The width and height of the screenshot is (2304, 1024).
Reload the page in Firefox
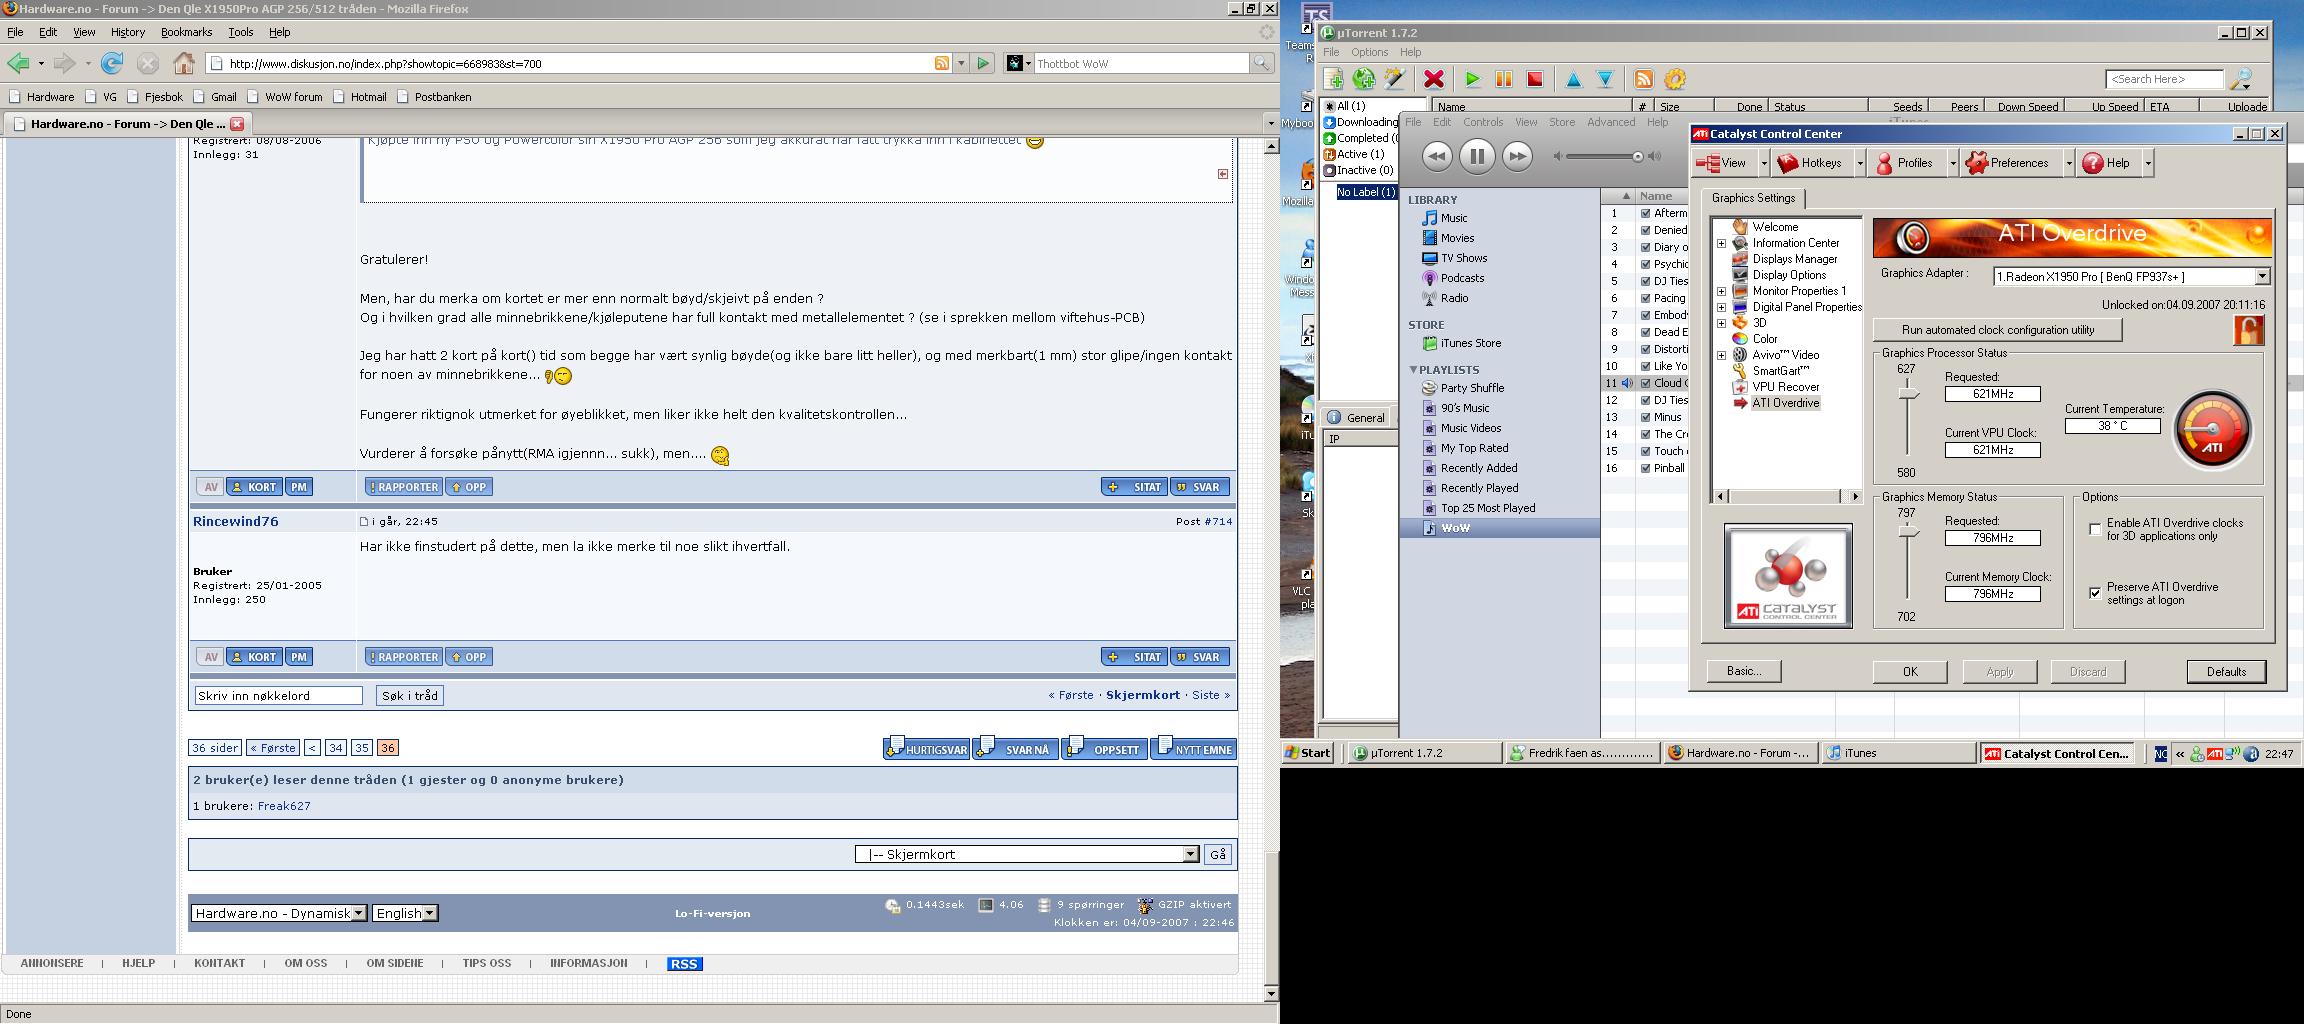click(112, 63)
